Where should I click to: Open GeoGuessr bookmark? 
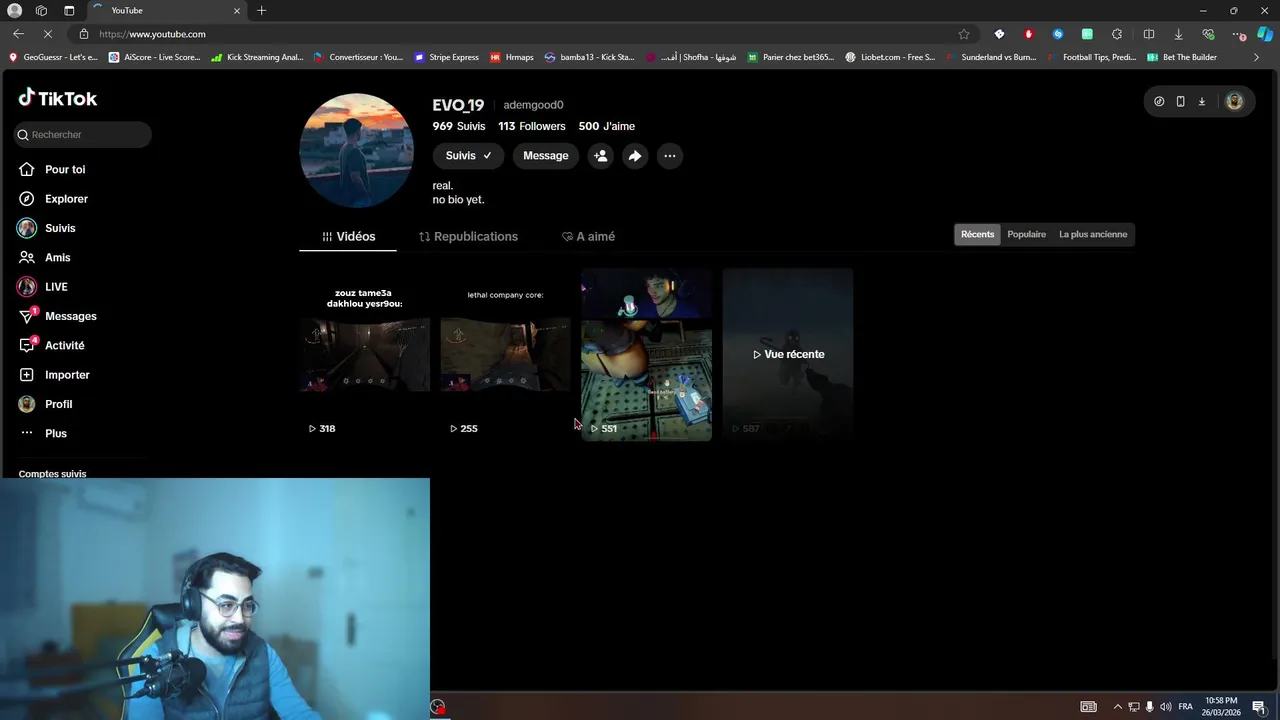click(x=53, y=57)
